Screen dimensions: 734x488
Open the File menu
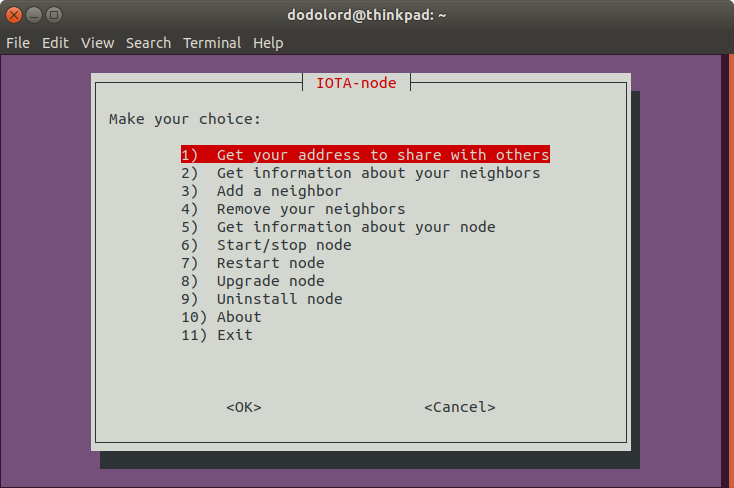coord(18,43)
